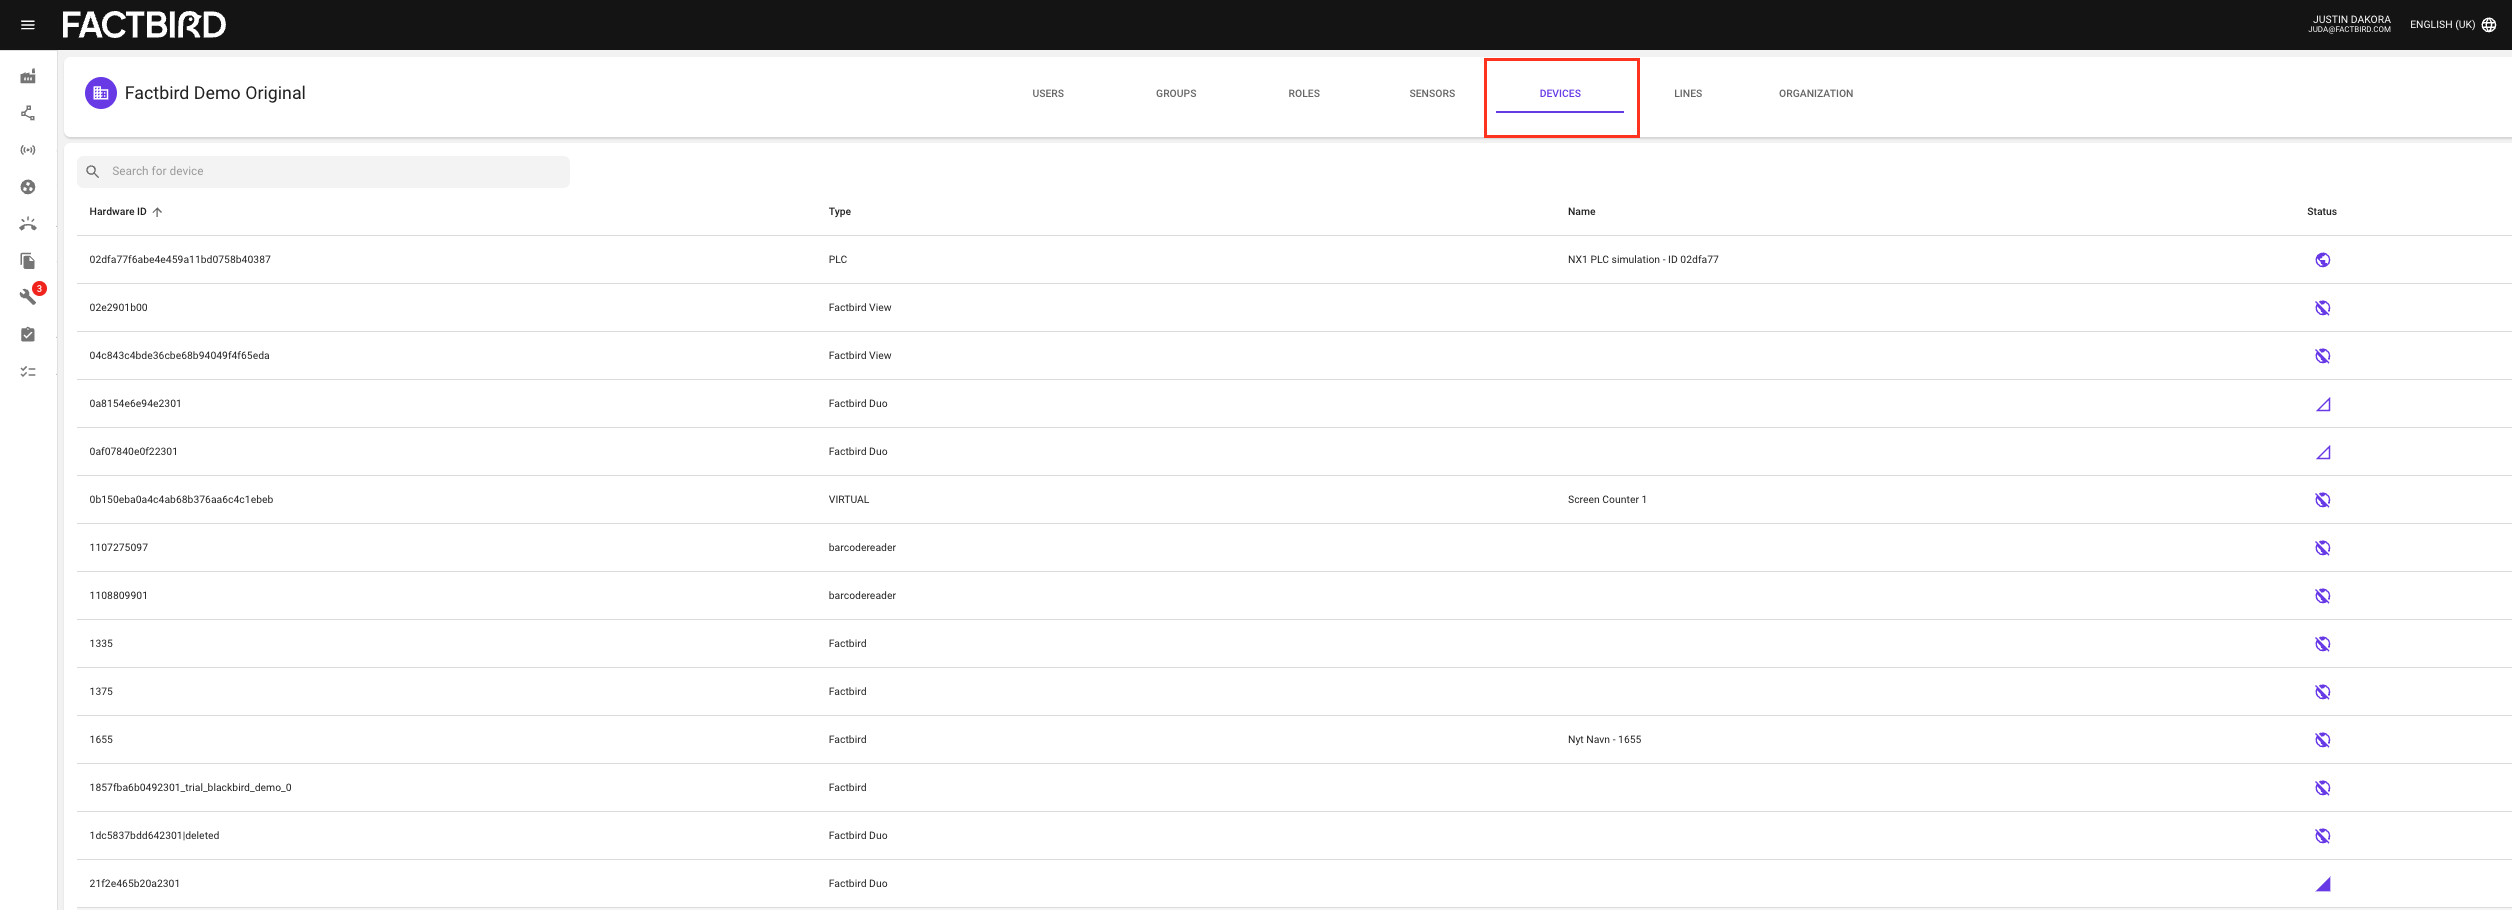Open the documents copy sidebar icon
The image size is (2512, 910).
[x=28, y=261]
